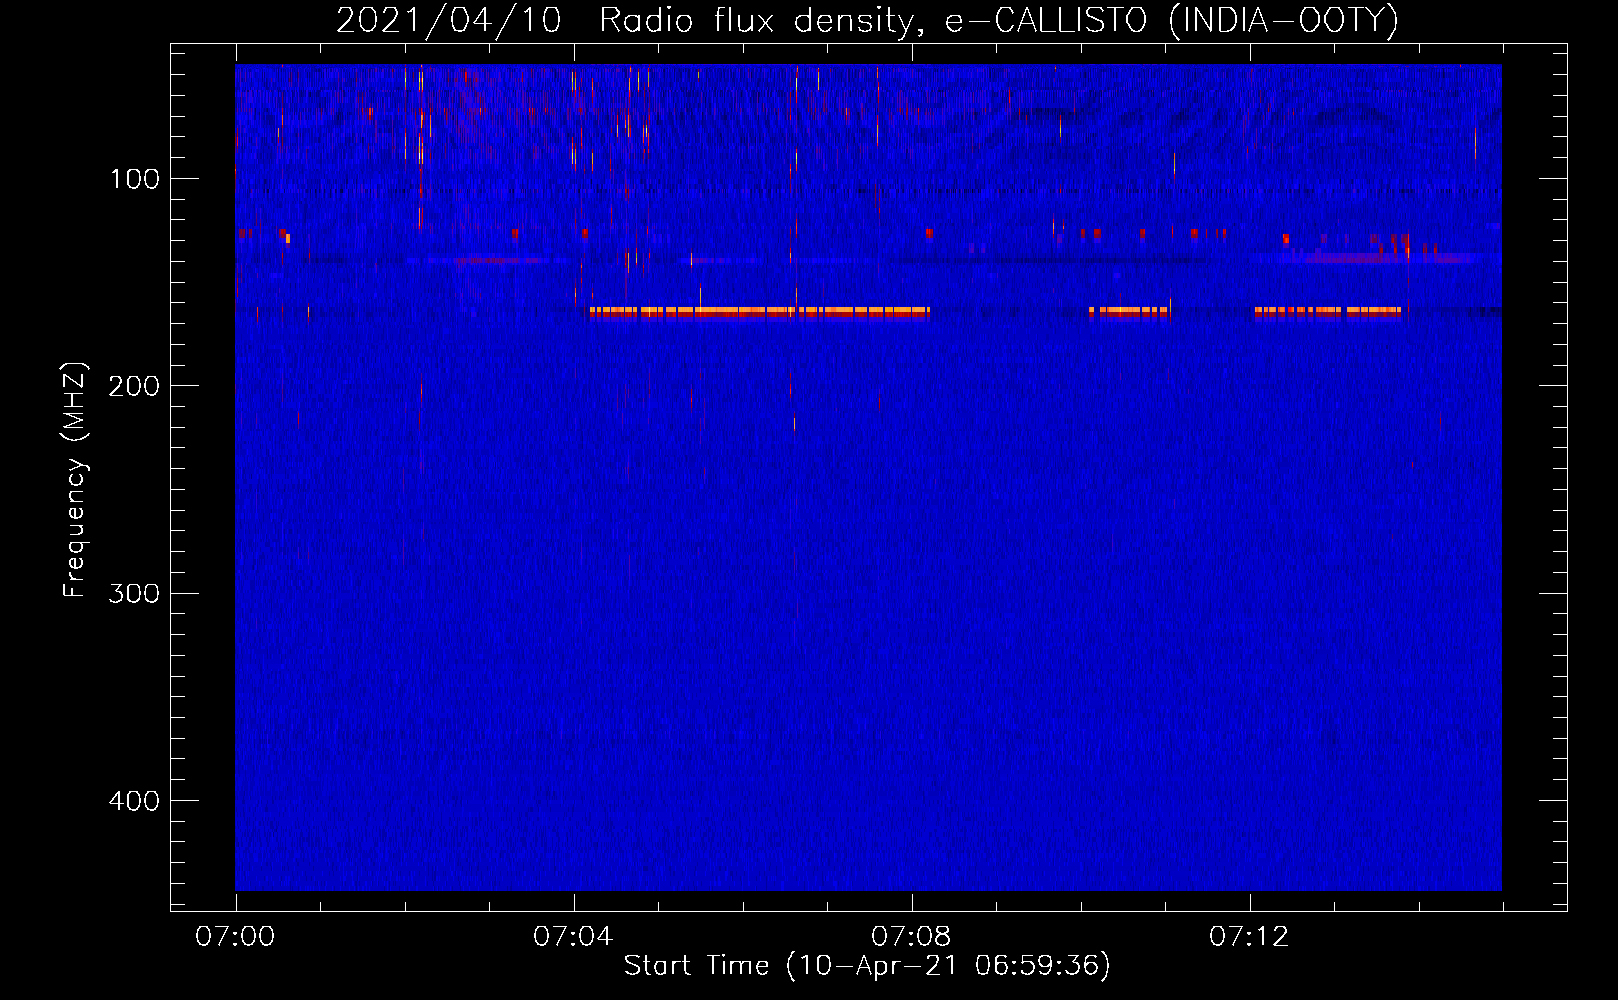Click the 07:08 time axis label
Image resolution: width=1618 pixels, height=1000 pixels.
(911, 936)
